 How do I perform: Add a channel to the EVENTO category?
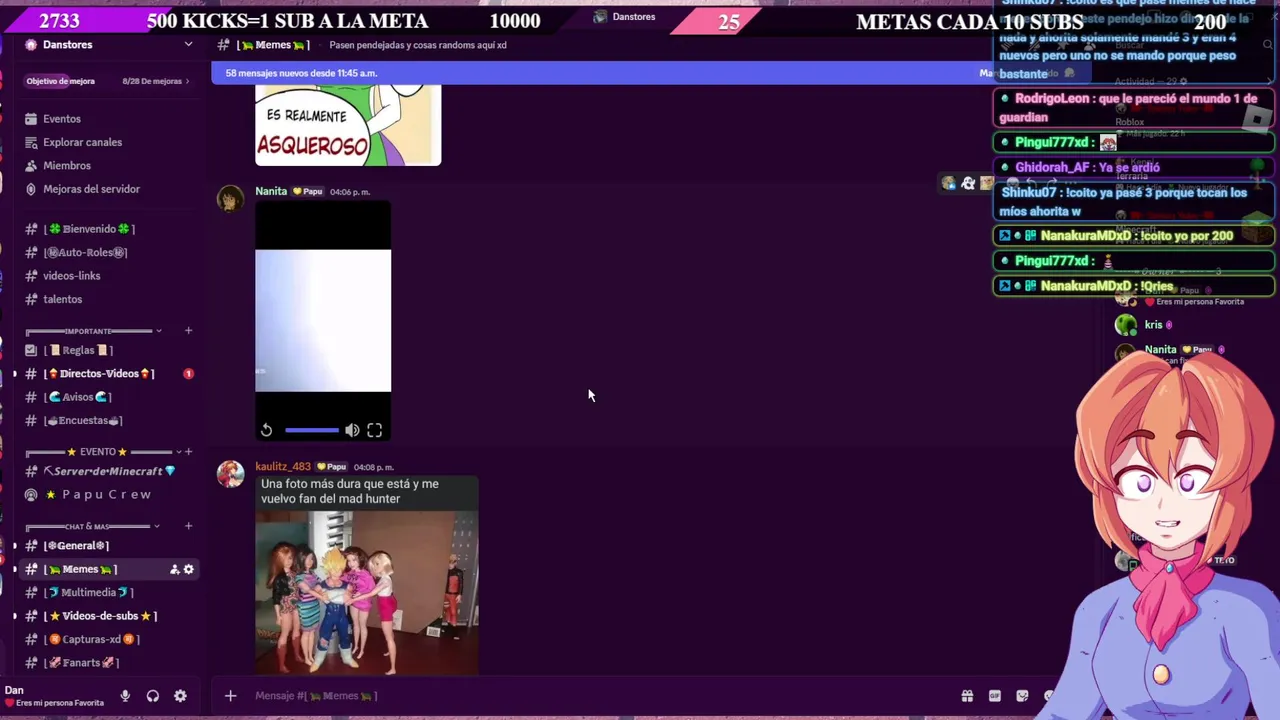point(187,452)
